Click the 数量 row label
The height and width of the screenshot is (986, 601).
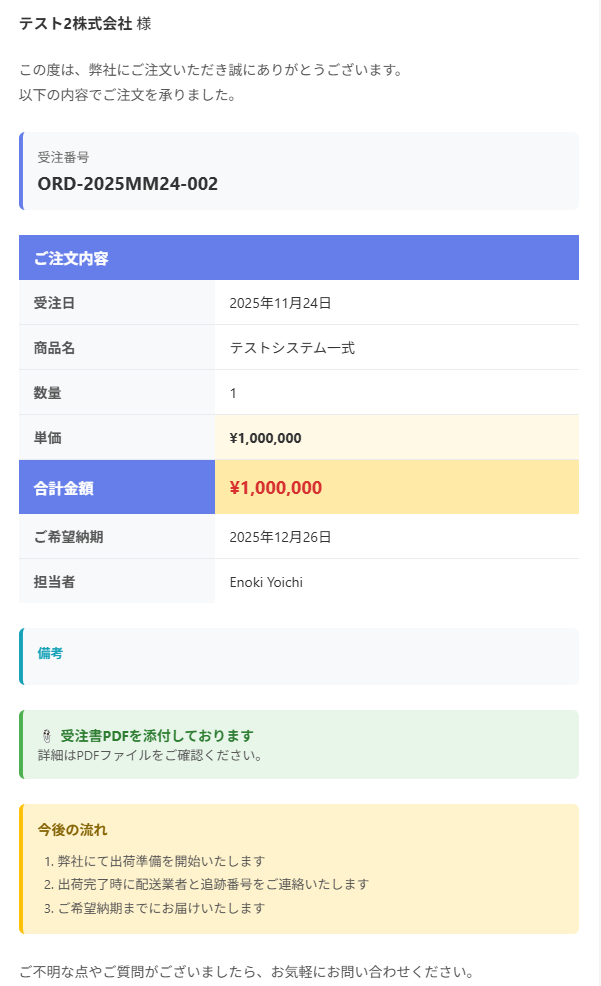click(x=47, y=393)
